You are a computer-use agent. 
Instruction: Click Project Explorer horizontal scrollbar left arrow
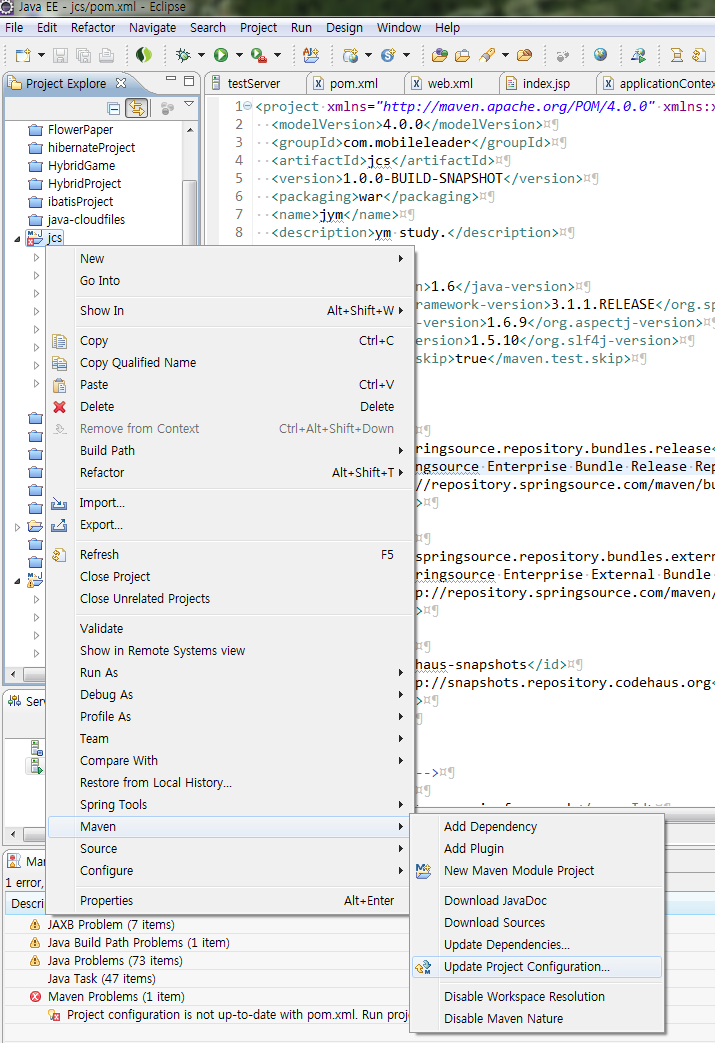[13, 674]
